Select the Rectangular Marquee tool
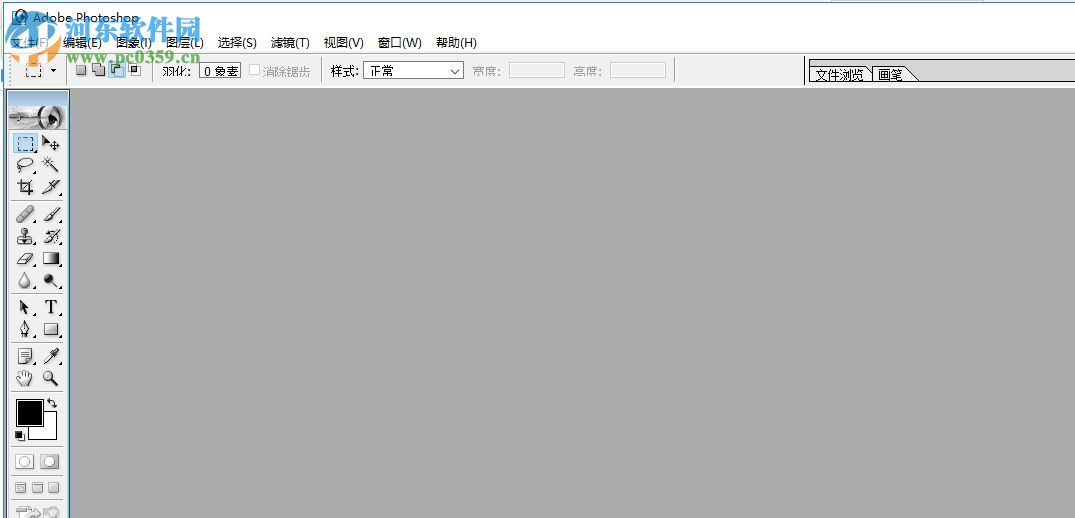The image size is (1075, 518). pos(25,143)
